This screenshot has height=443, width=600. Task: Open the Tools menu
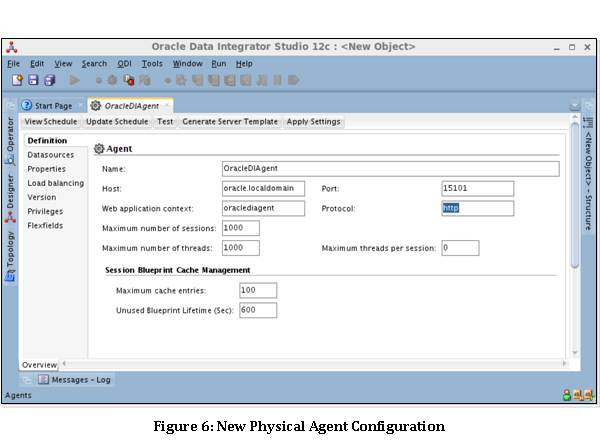(x=152, y=64)
